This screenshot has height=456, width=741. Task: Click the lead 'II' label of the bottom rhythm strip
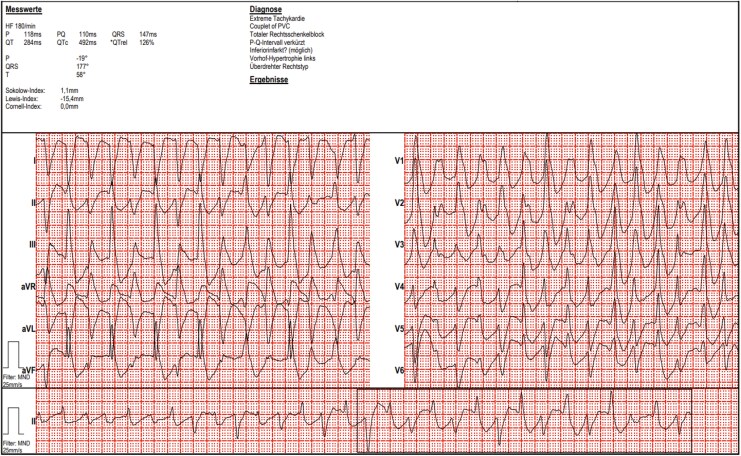coord(34,420)
